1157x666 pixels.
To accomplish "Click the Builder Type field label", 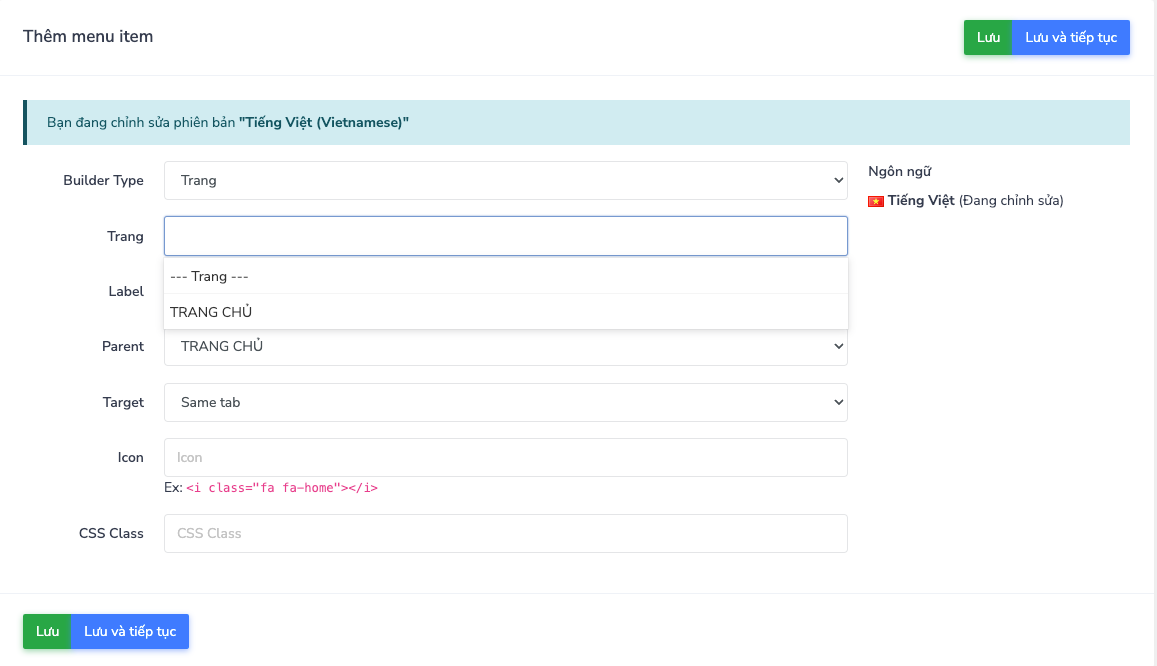I will coord(103,181).
